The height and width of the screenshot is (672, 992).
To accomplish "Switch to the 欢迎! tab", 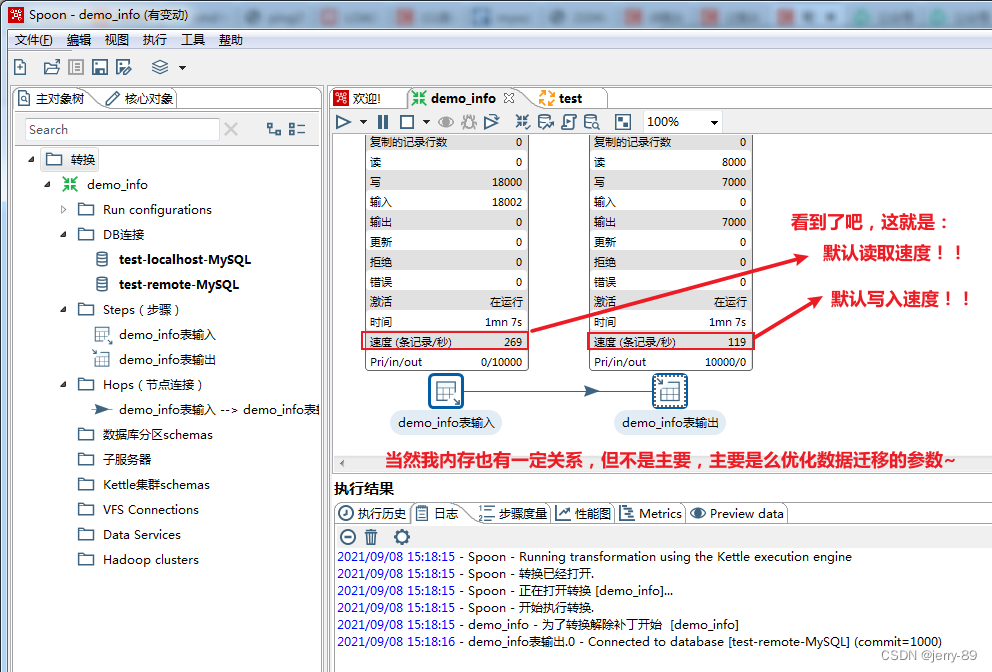I will (361, 98).
